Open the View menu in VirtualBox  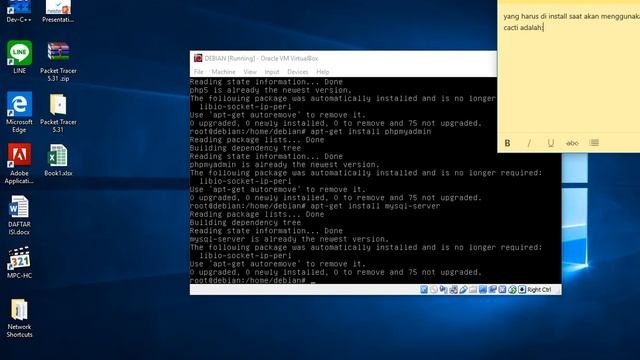point(250,72)
